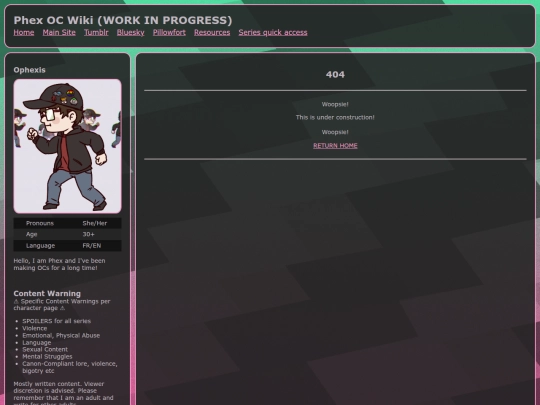The height and width of the screenshot is (405, 540).
Task: Click 'SPOILERS for all series' list item
Action: click(56, 321)
